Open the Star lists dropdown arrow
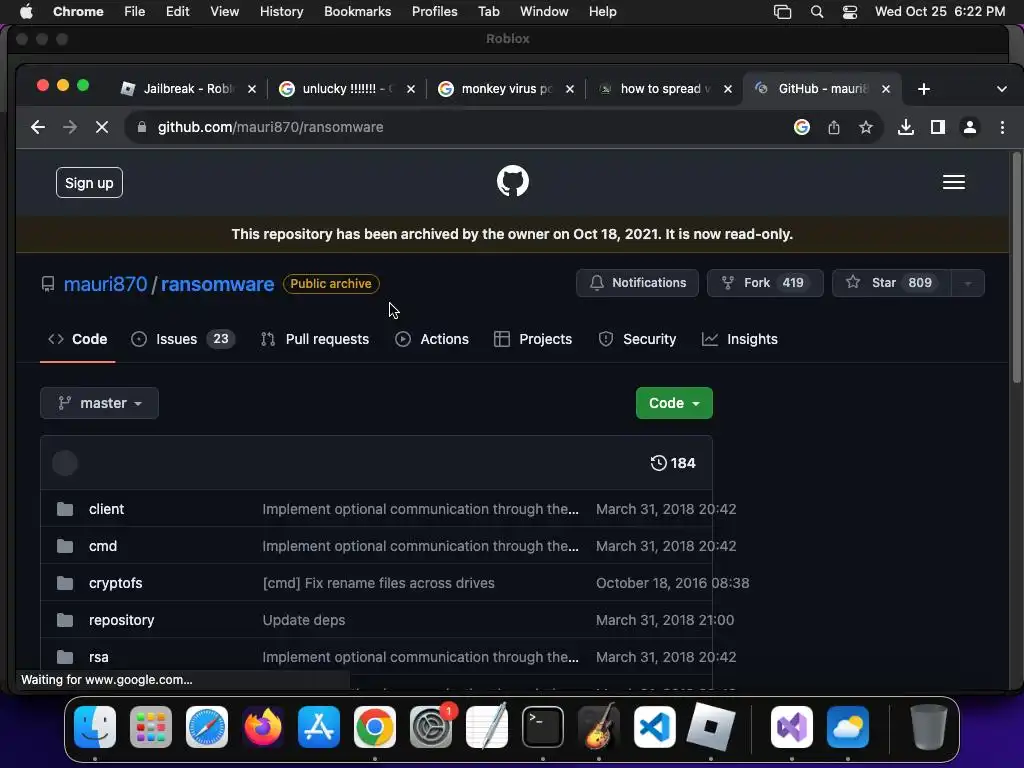 pos(968,283)
